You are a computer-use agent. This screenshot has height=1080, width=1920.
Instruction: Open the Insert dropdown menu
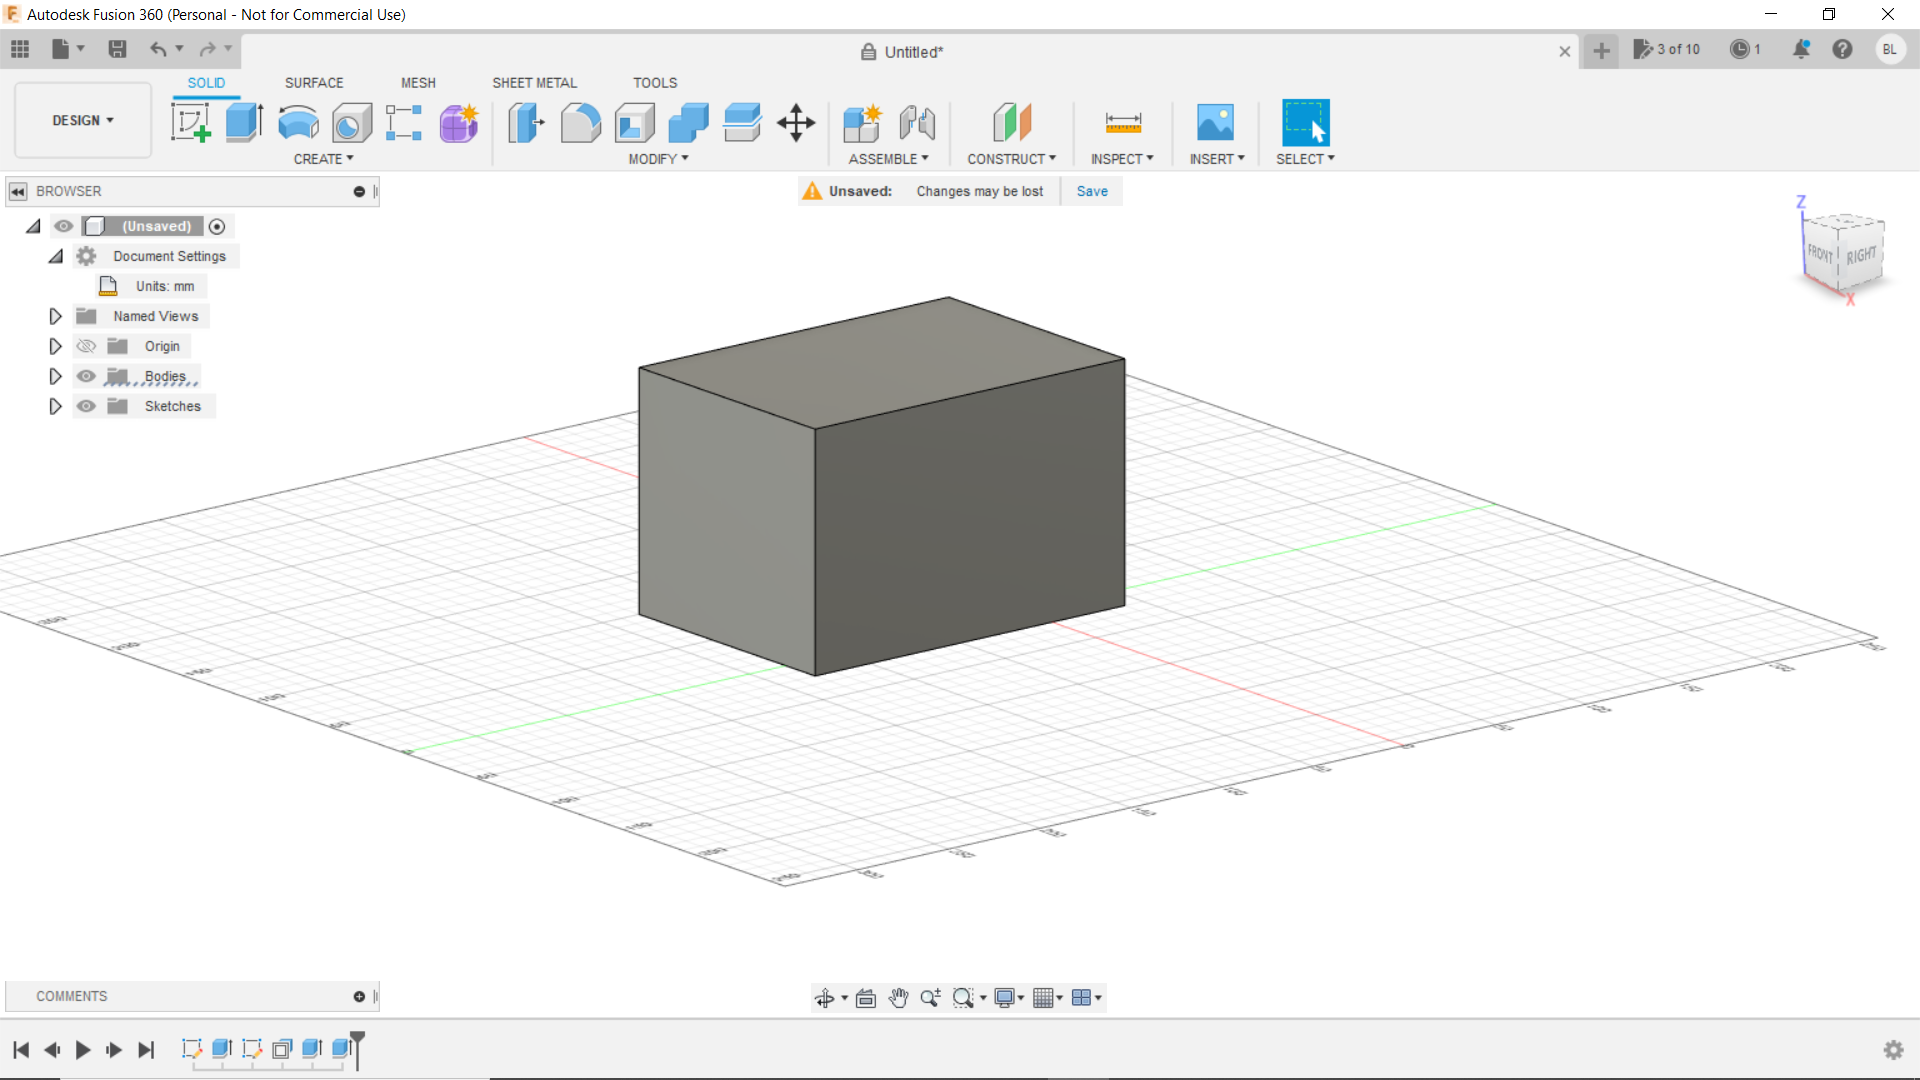(1217, 159)
